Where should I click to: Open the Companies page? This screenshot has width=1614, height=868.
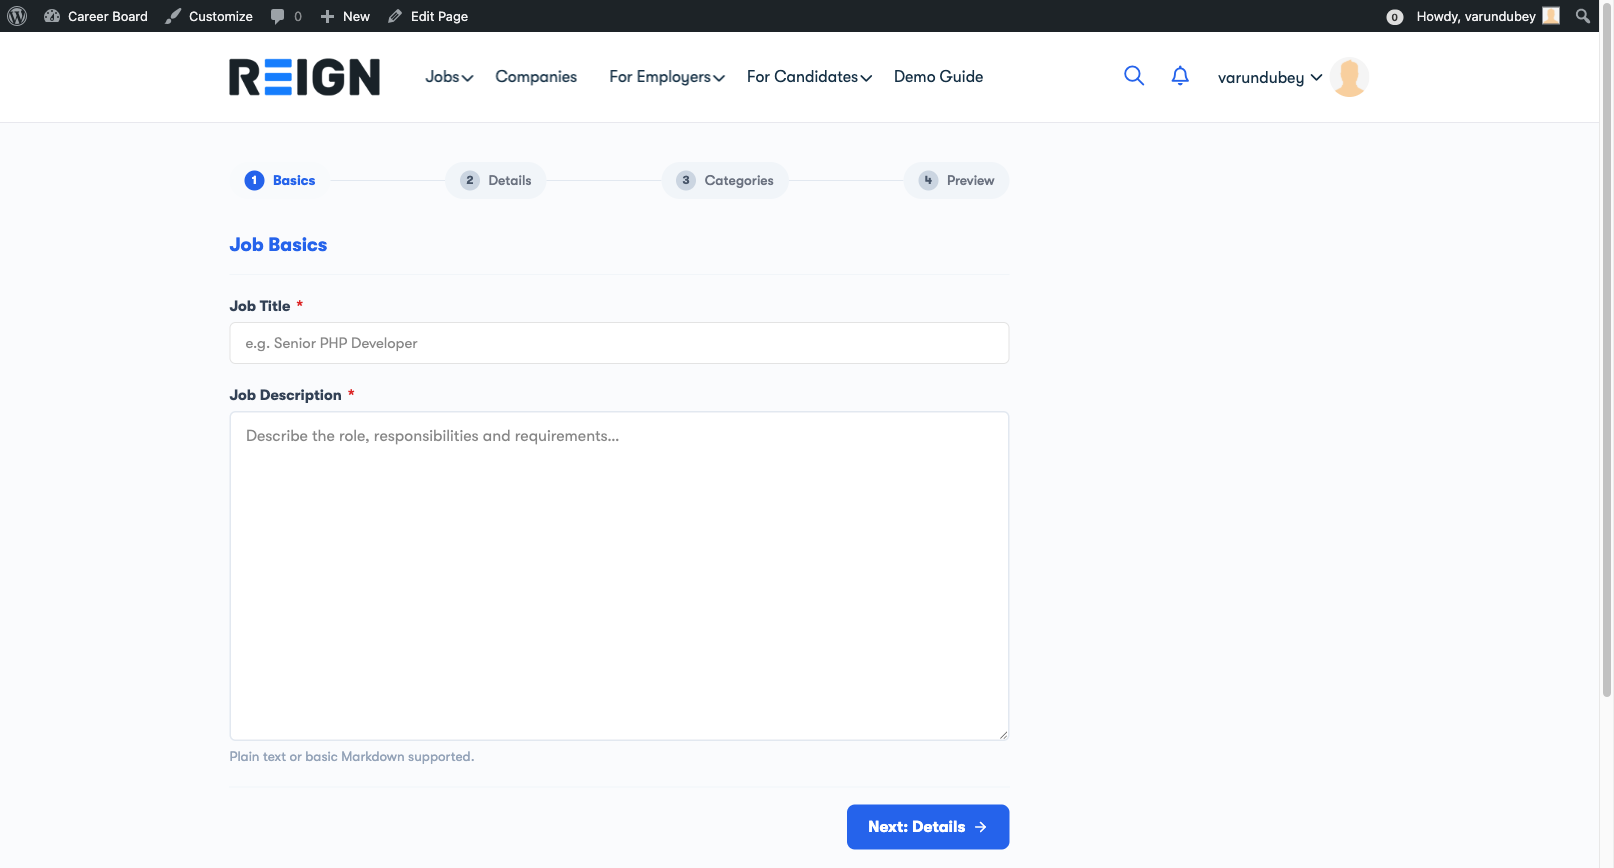coord(536,77)
